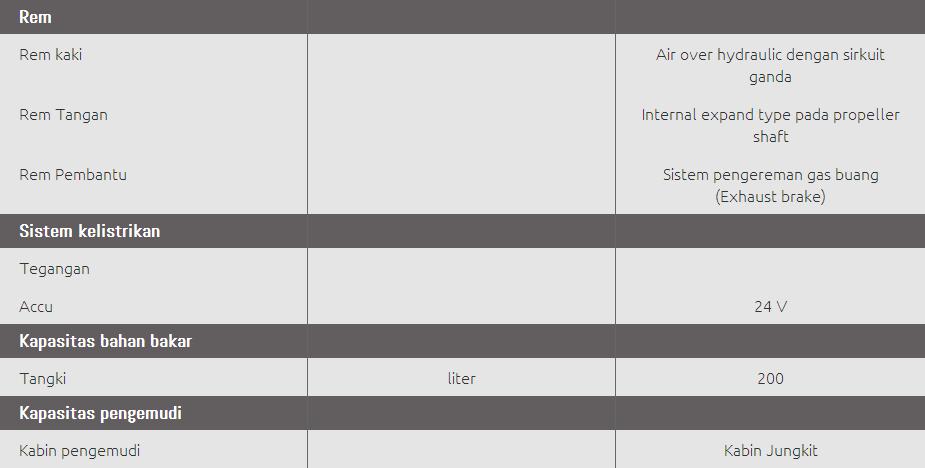925x468 pixels.
Task: Select the 24 V value cell
Action: click(770, 307)
